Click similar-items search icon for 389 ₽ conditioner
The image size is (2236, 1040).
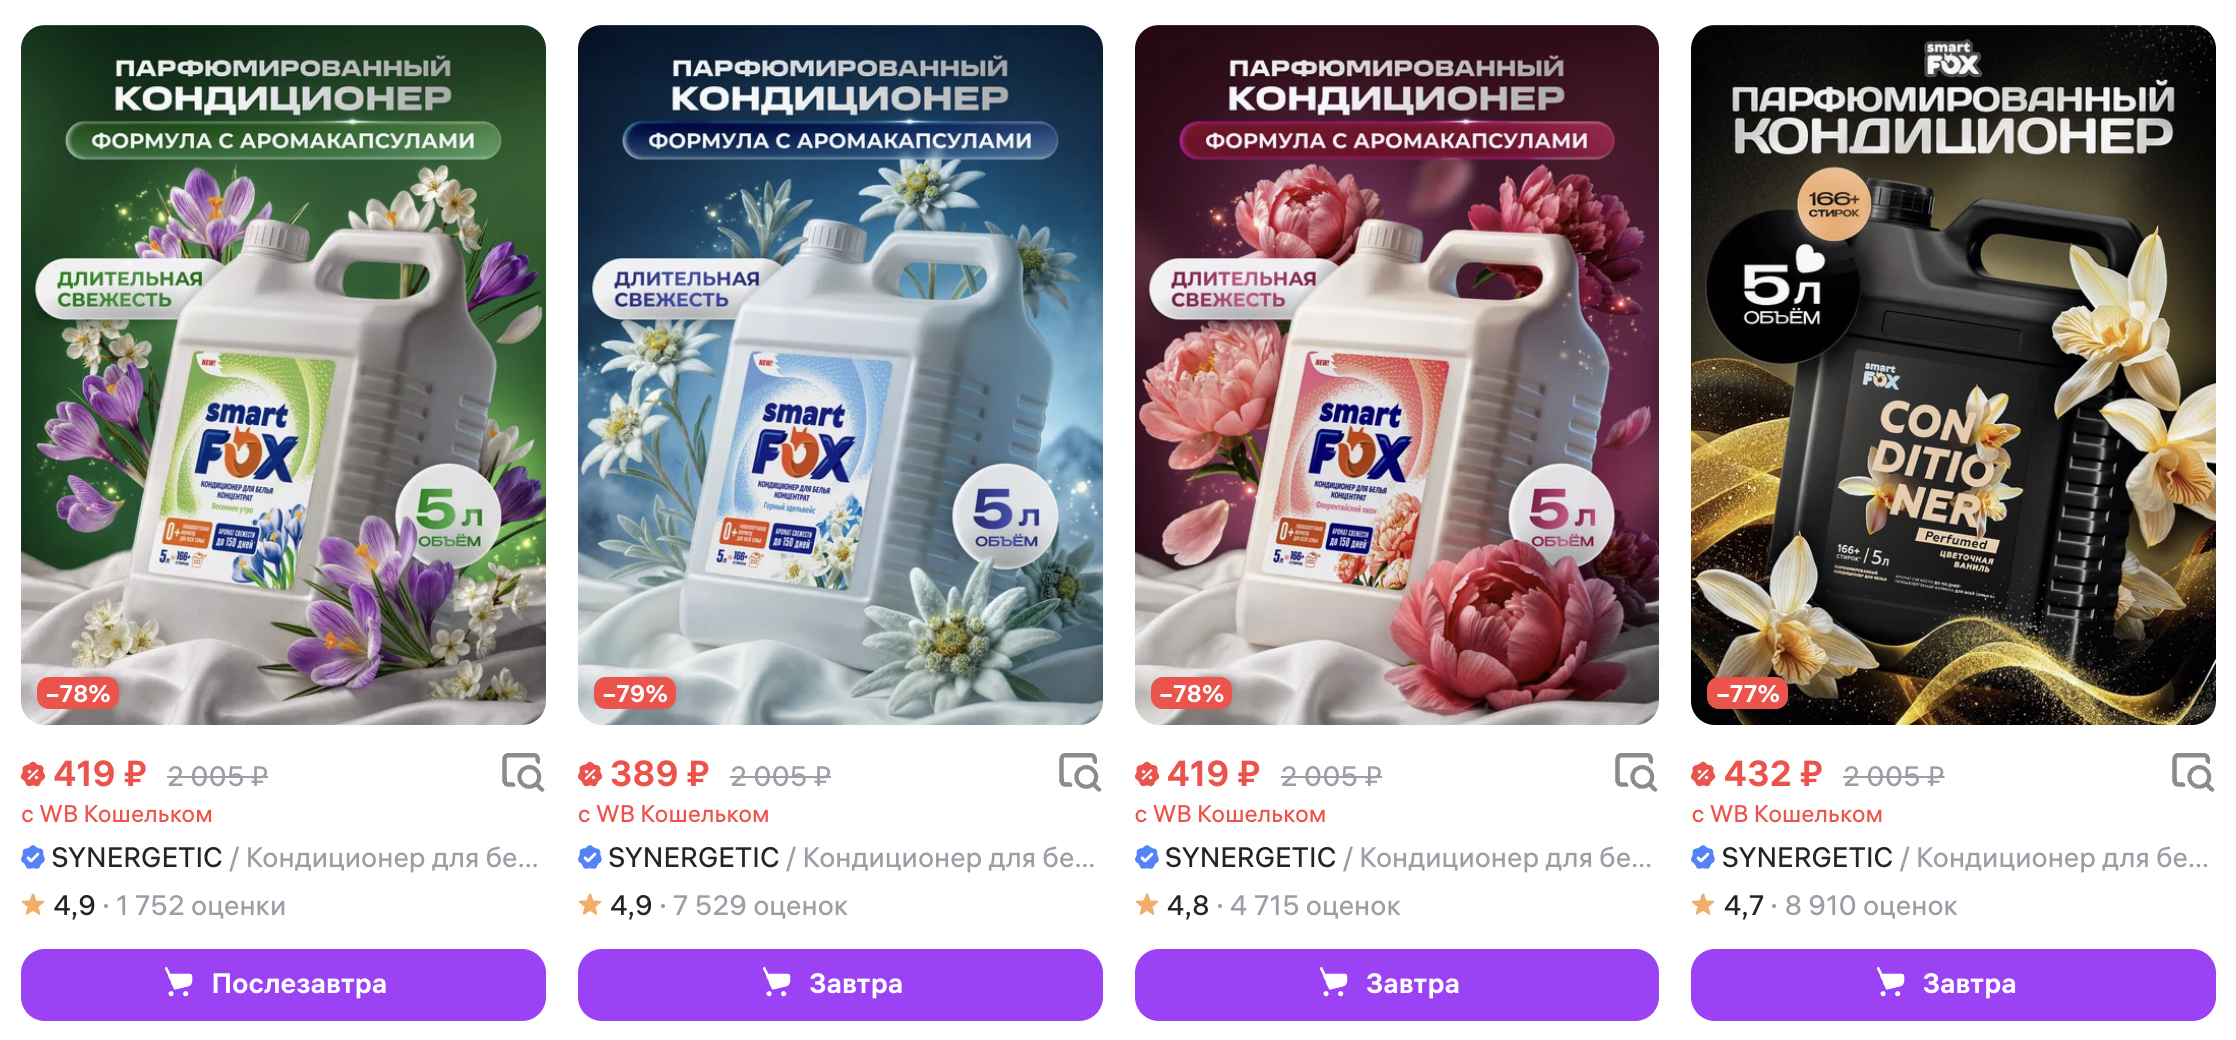[x=1079, y=773]
